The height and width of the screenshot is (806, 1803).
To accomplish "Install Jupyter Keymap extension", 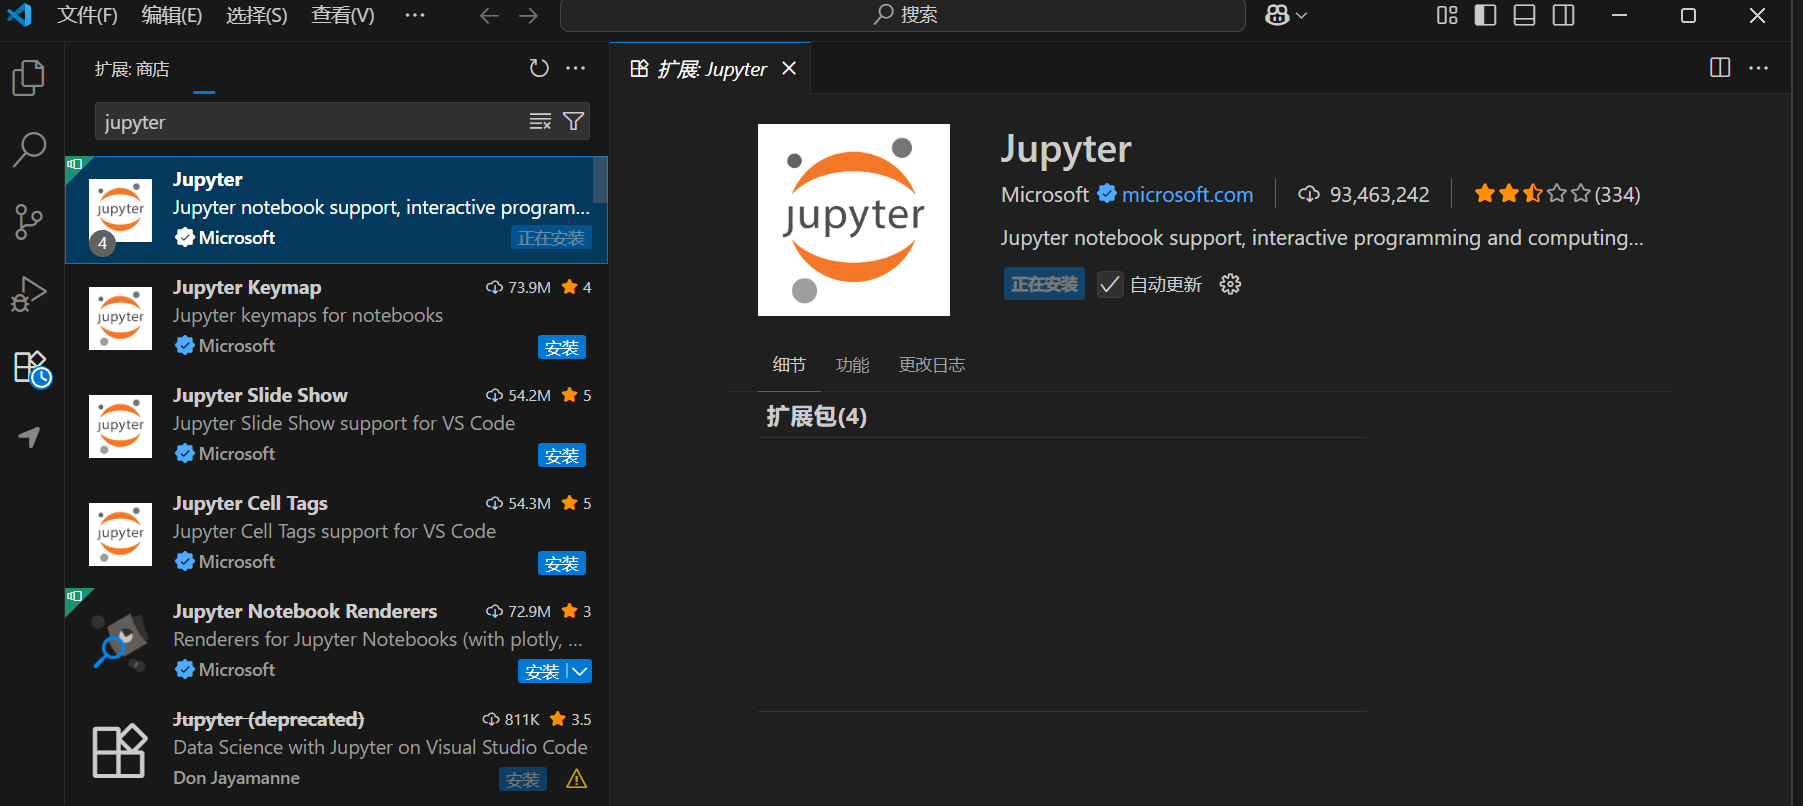I will 562,347.
